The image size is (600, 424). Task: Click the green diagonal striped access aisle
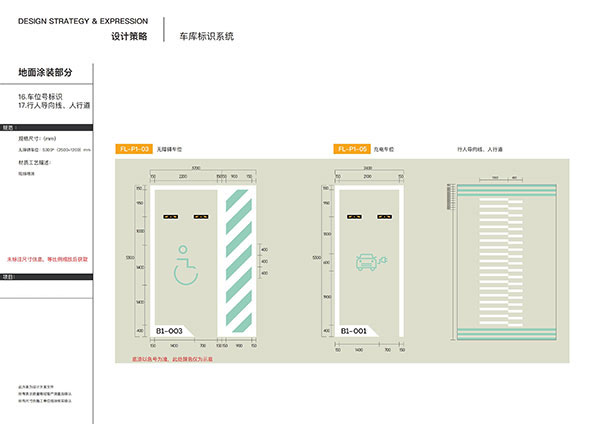click(239, 261)
